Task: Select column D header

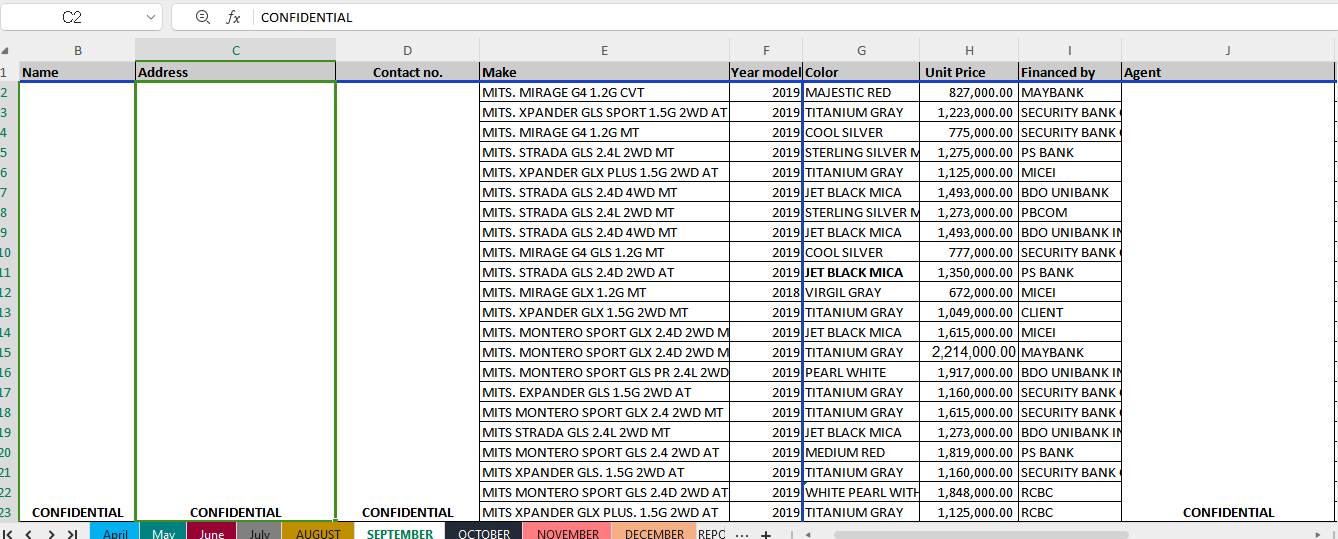Action: point(408,51)
